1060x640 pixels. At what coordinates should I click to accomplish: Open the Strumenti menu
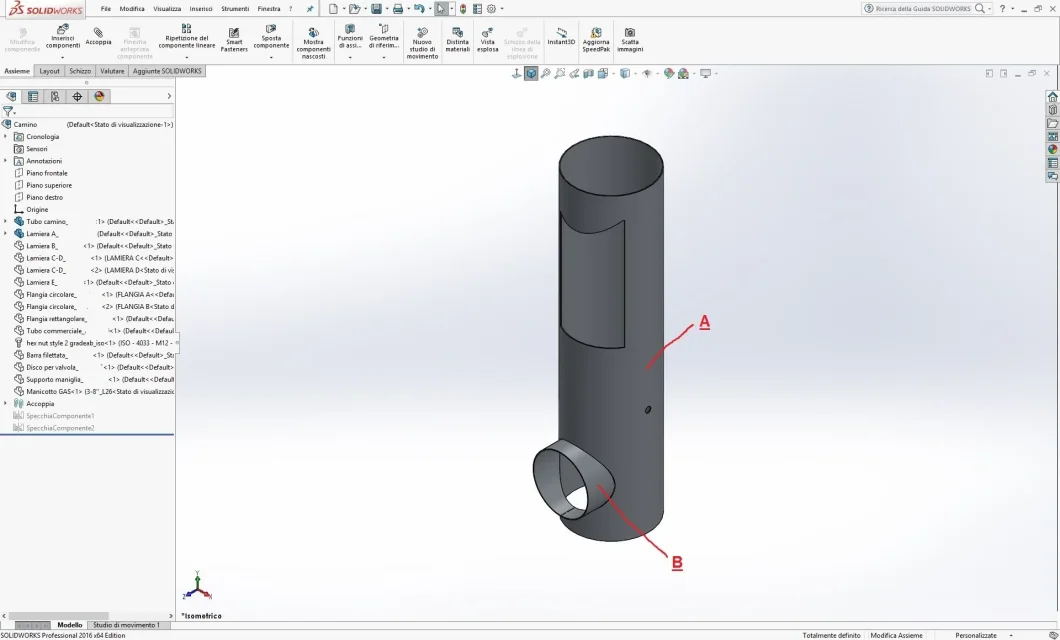pyautogui.click(x=235, y=9)
